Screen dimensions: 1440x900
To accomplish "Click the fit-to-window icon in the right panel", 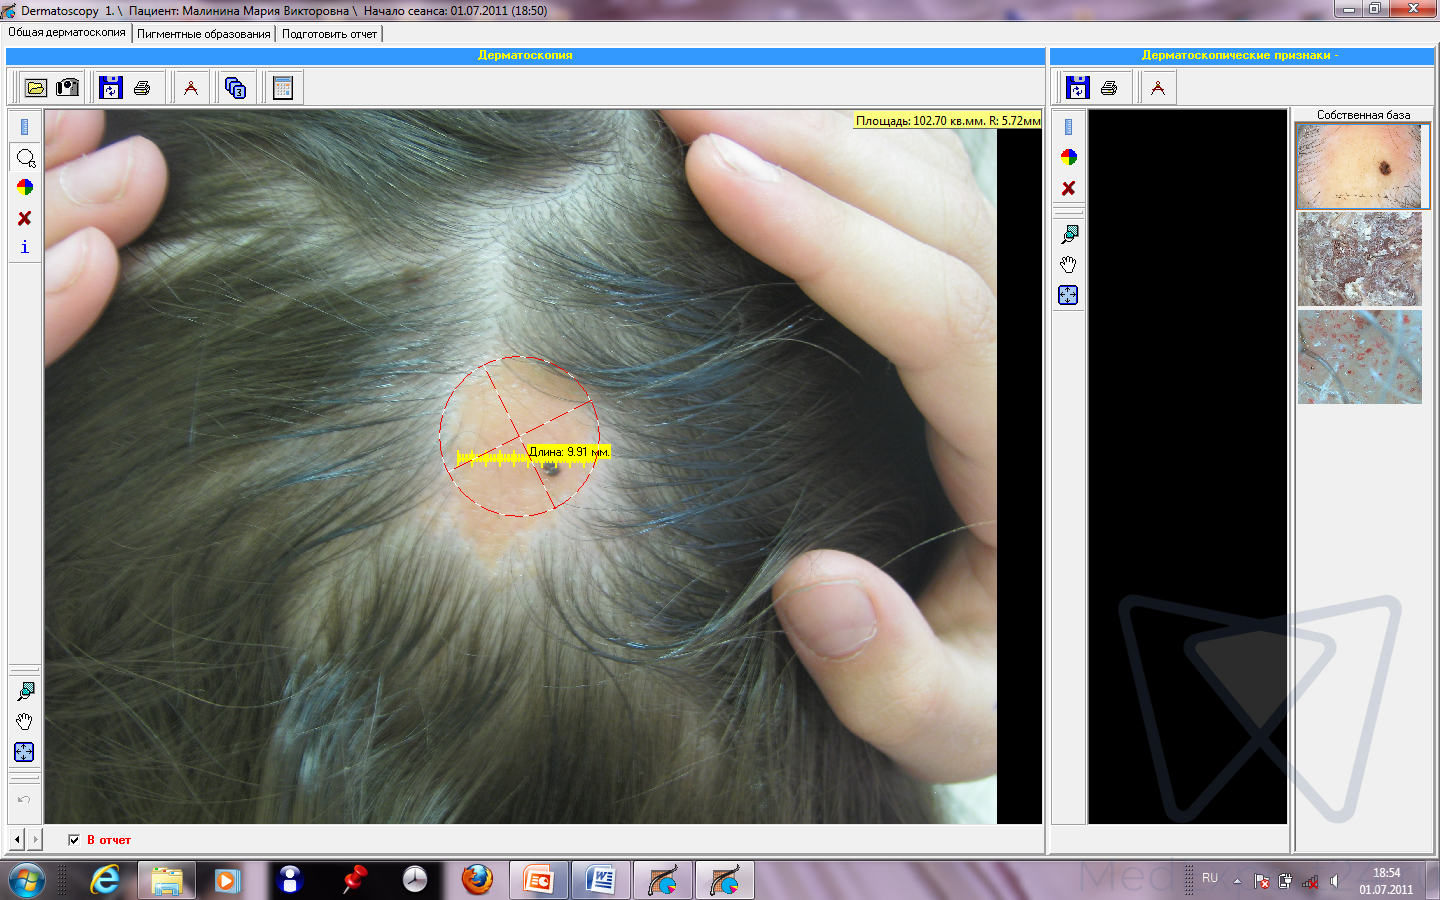I will click(1068, 295).
